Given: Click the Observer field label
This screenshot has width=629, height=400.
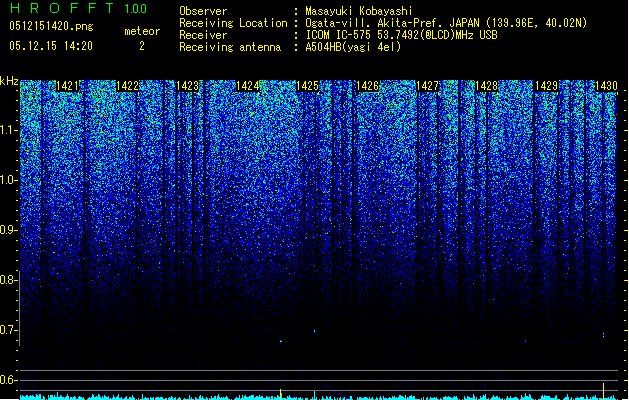Looking at the screenshot, I should coord(203,11).
